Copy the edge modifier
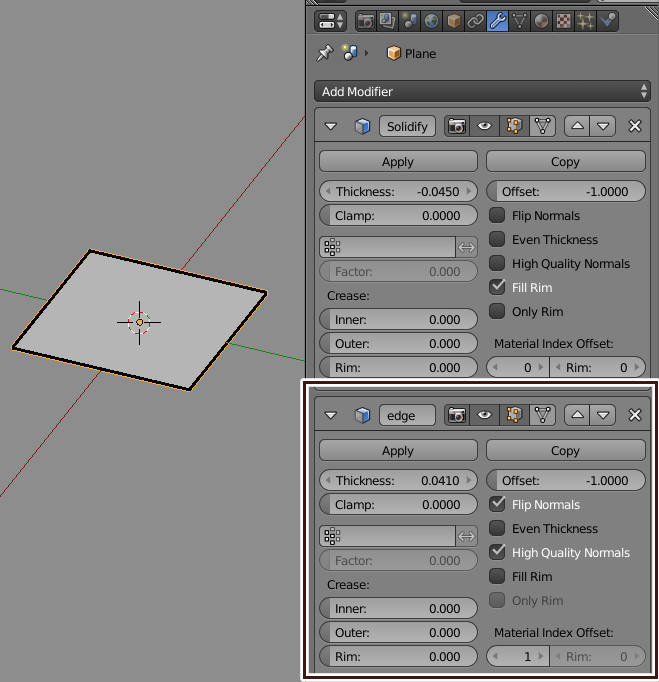 tap(565, 451)
